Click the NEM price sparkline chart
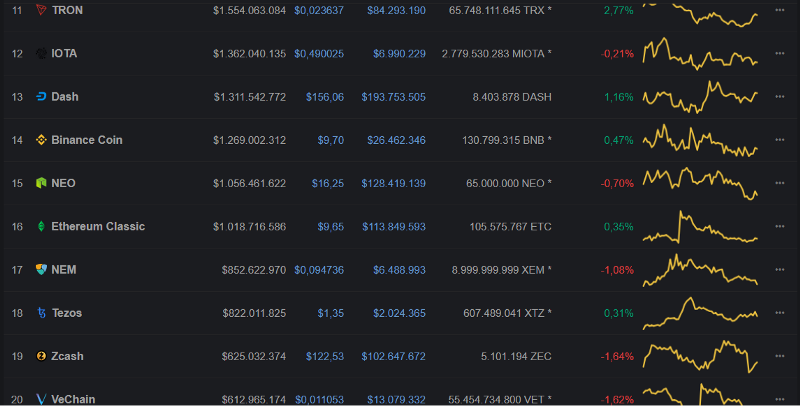 (x=700, y=270)
